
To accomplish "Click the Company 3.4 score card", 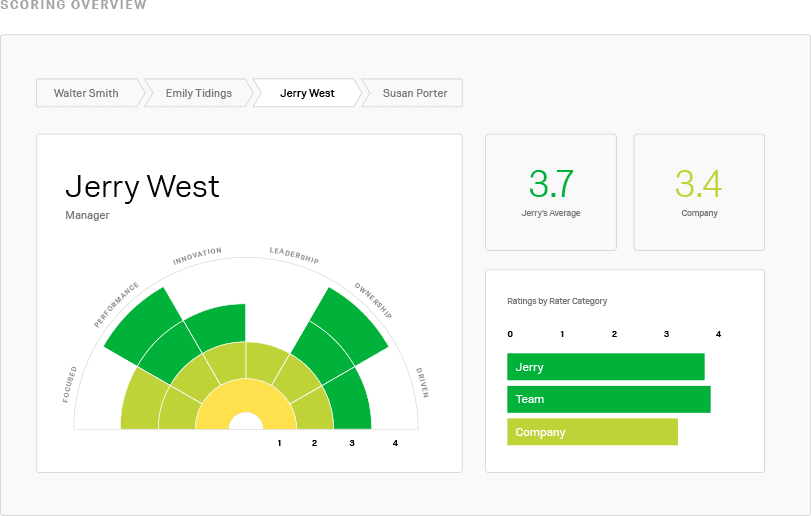I will [x=699, y=192].
